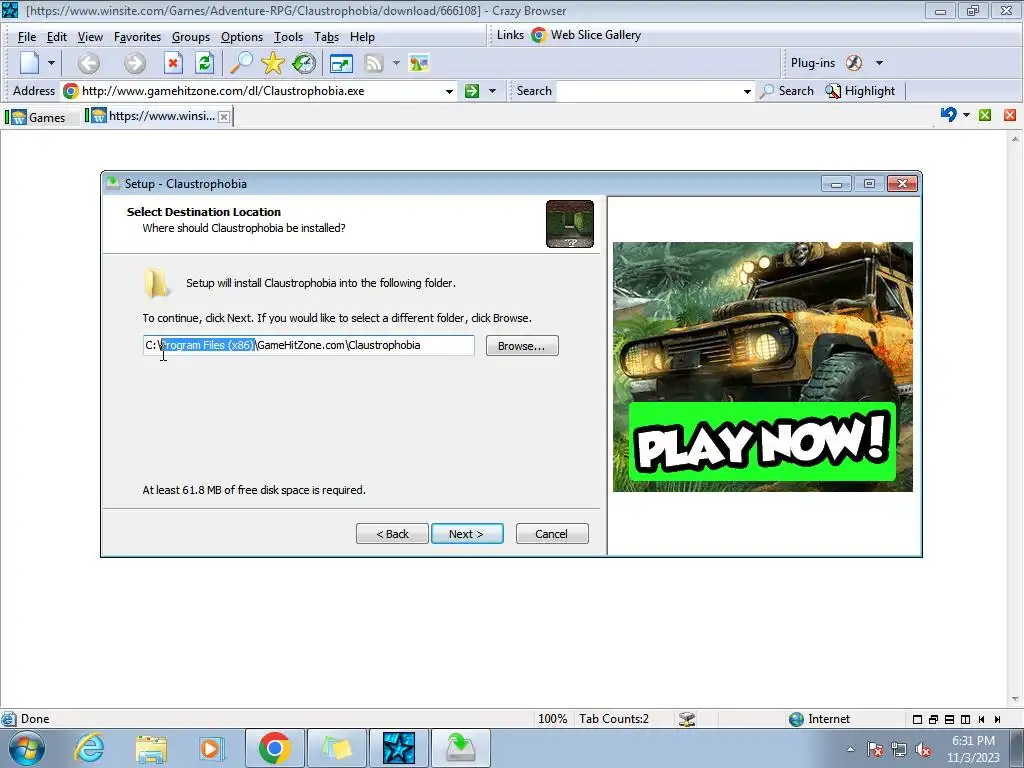Click the Web Slice Gallery link
The image size is (1024, 768).
pos(586,35)
